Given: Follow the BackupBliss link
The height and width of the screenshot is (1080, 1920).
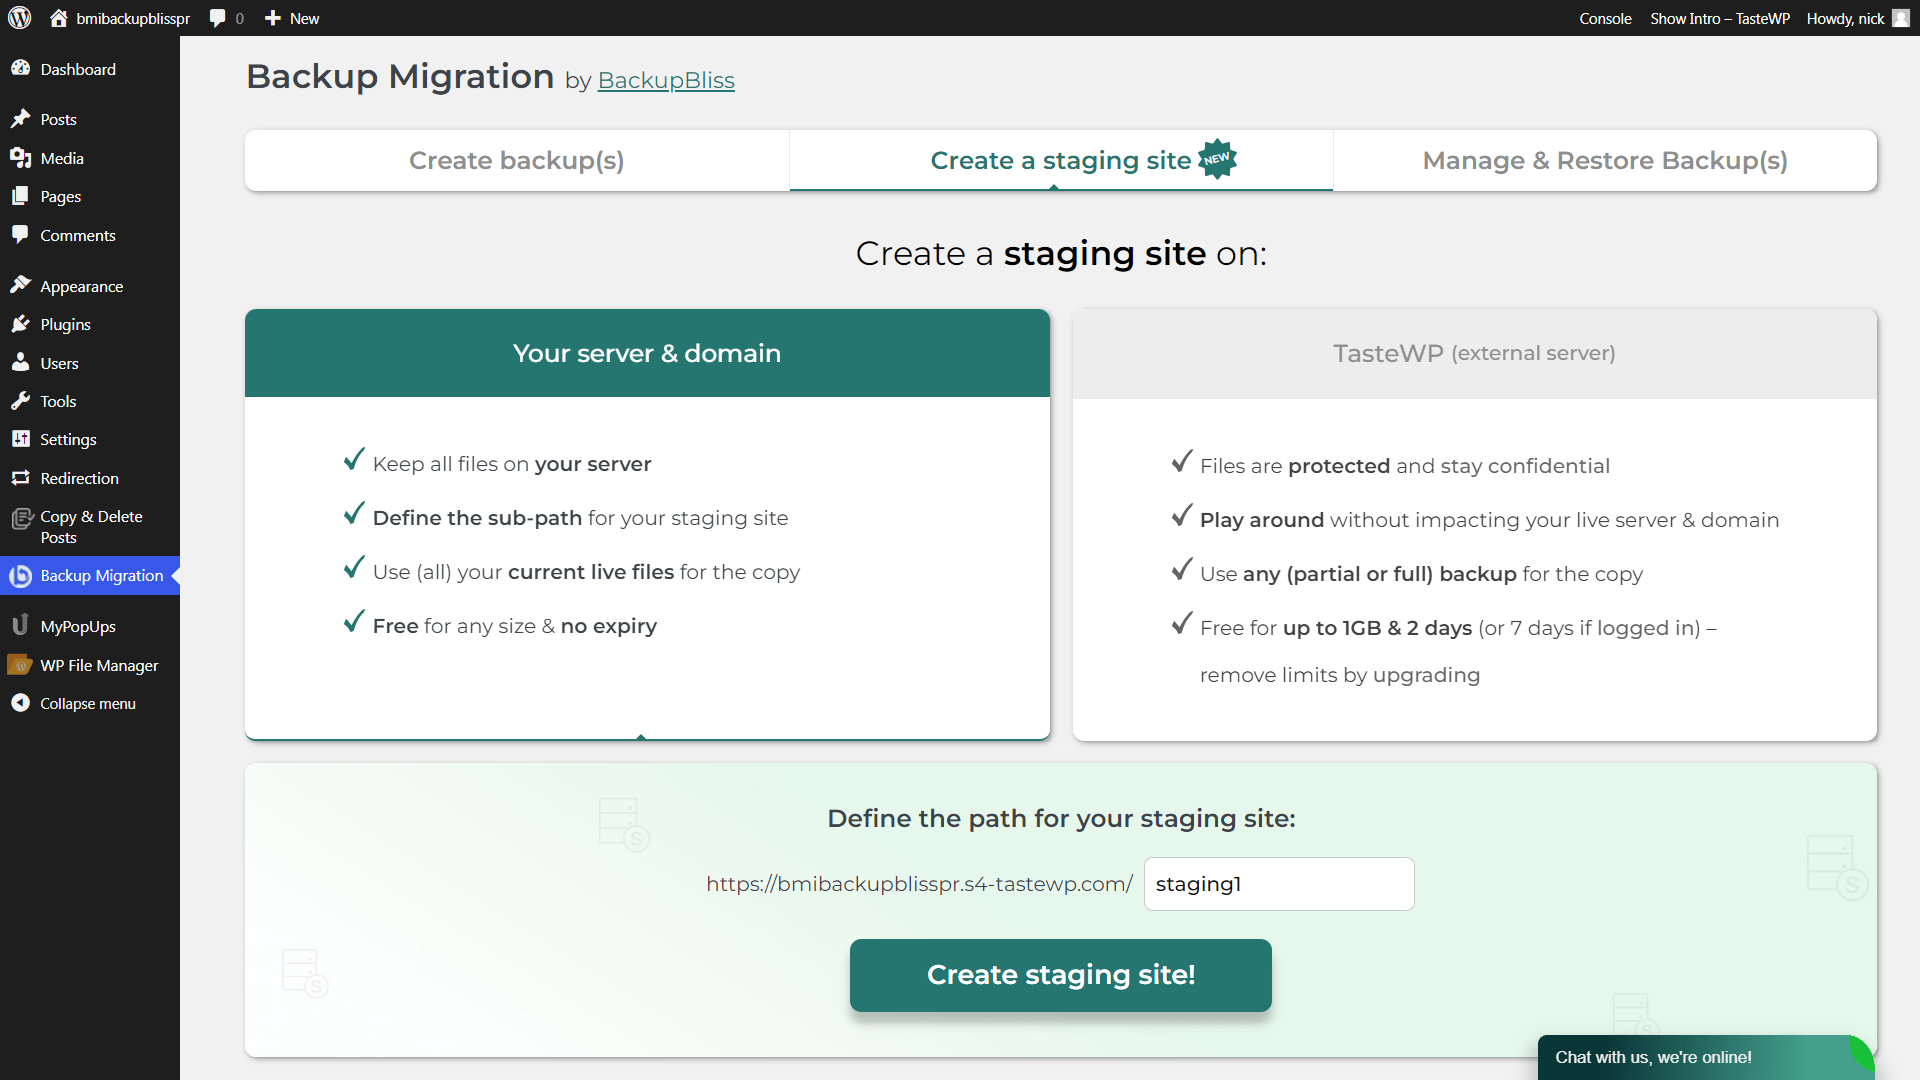Looking at the screenshot, I should coord(666,80).
